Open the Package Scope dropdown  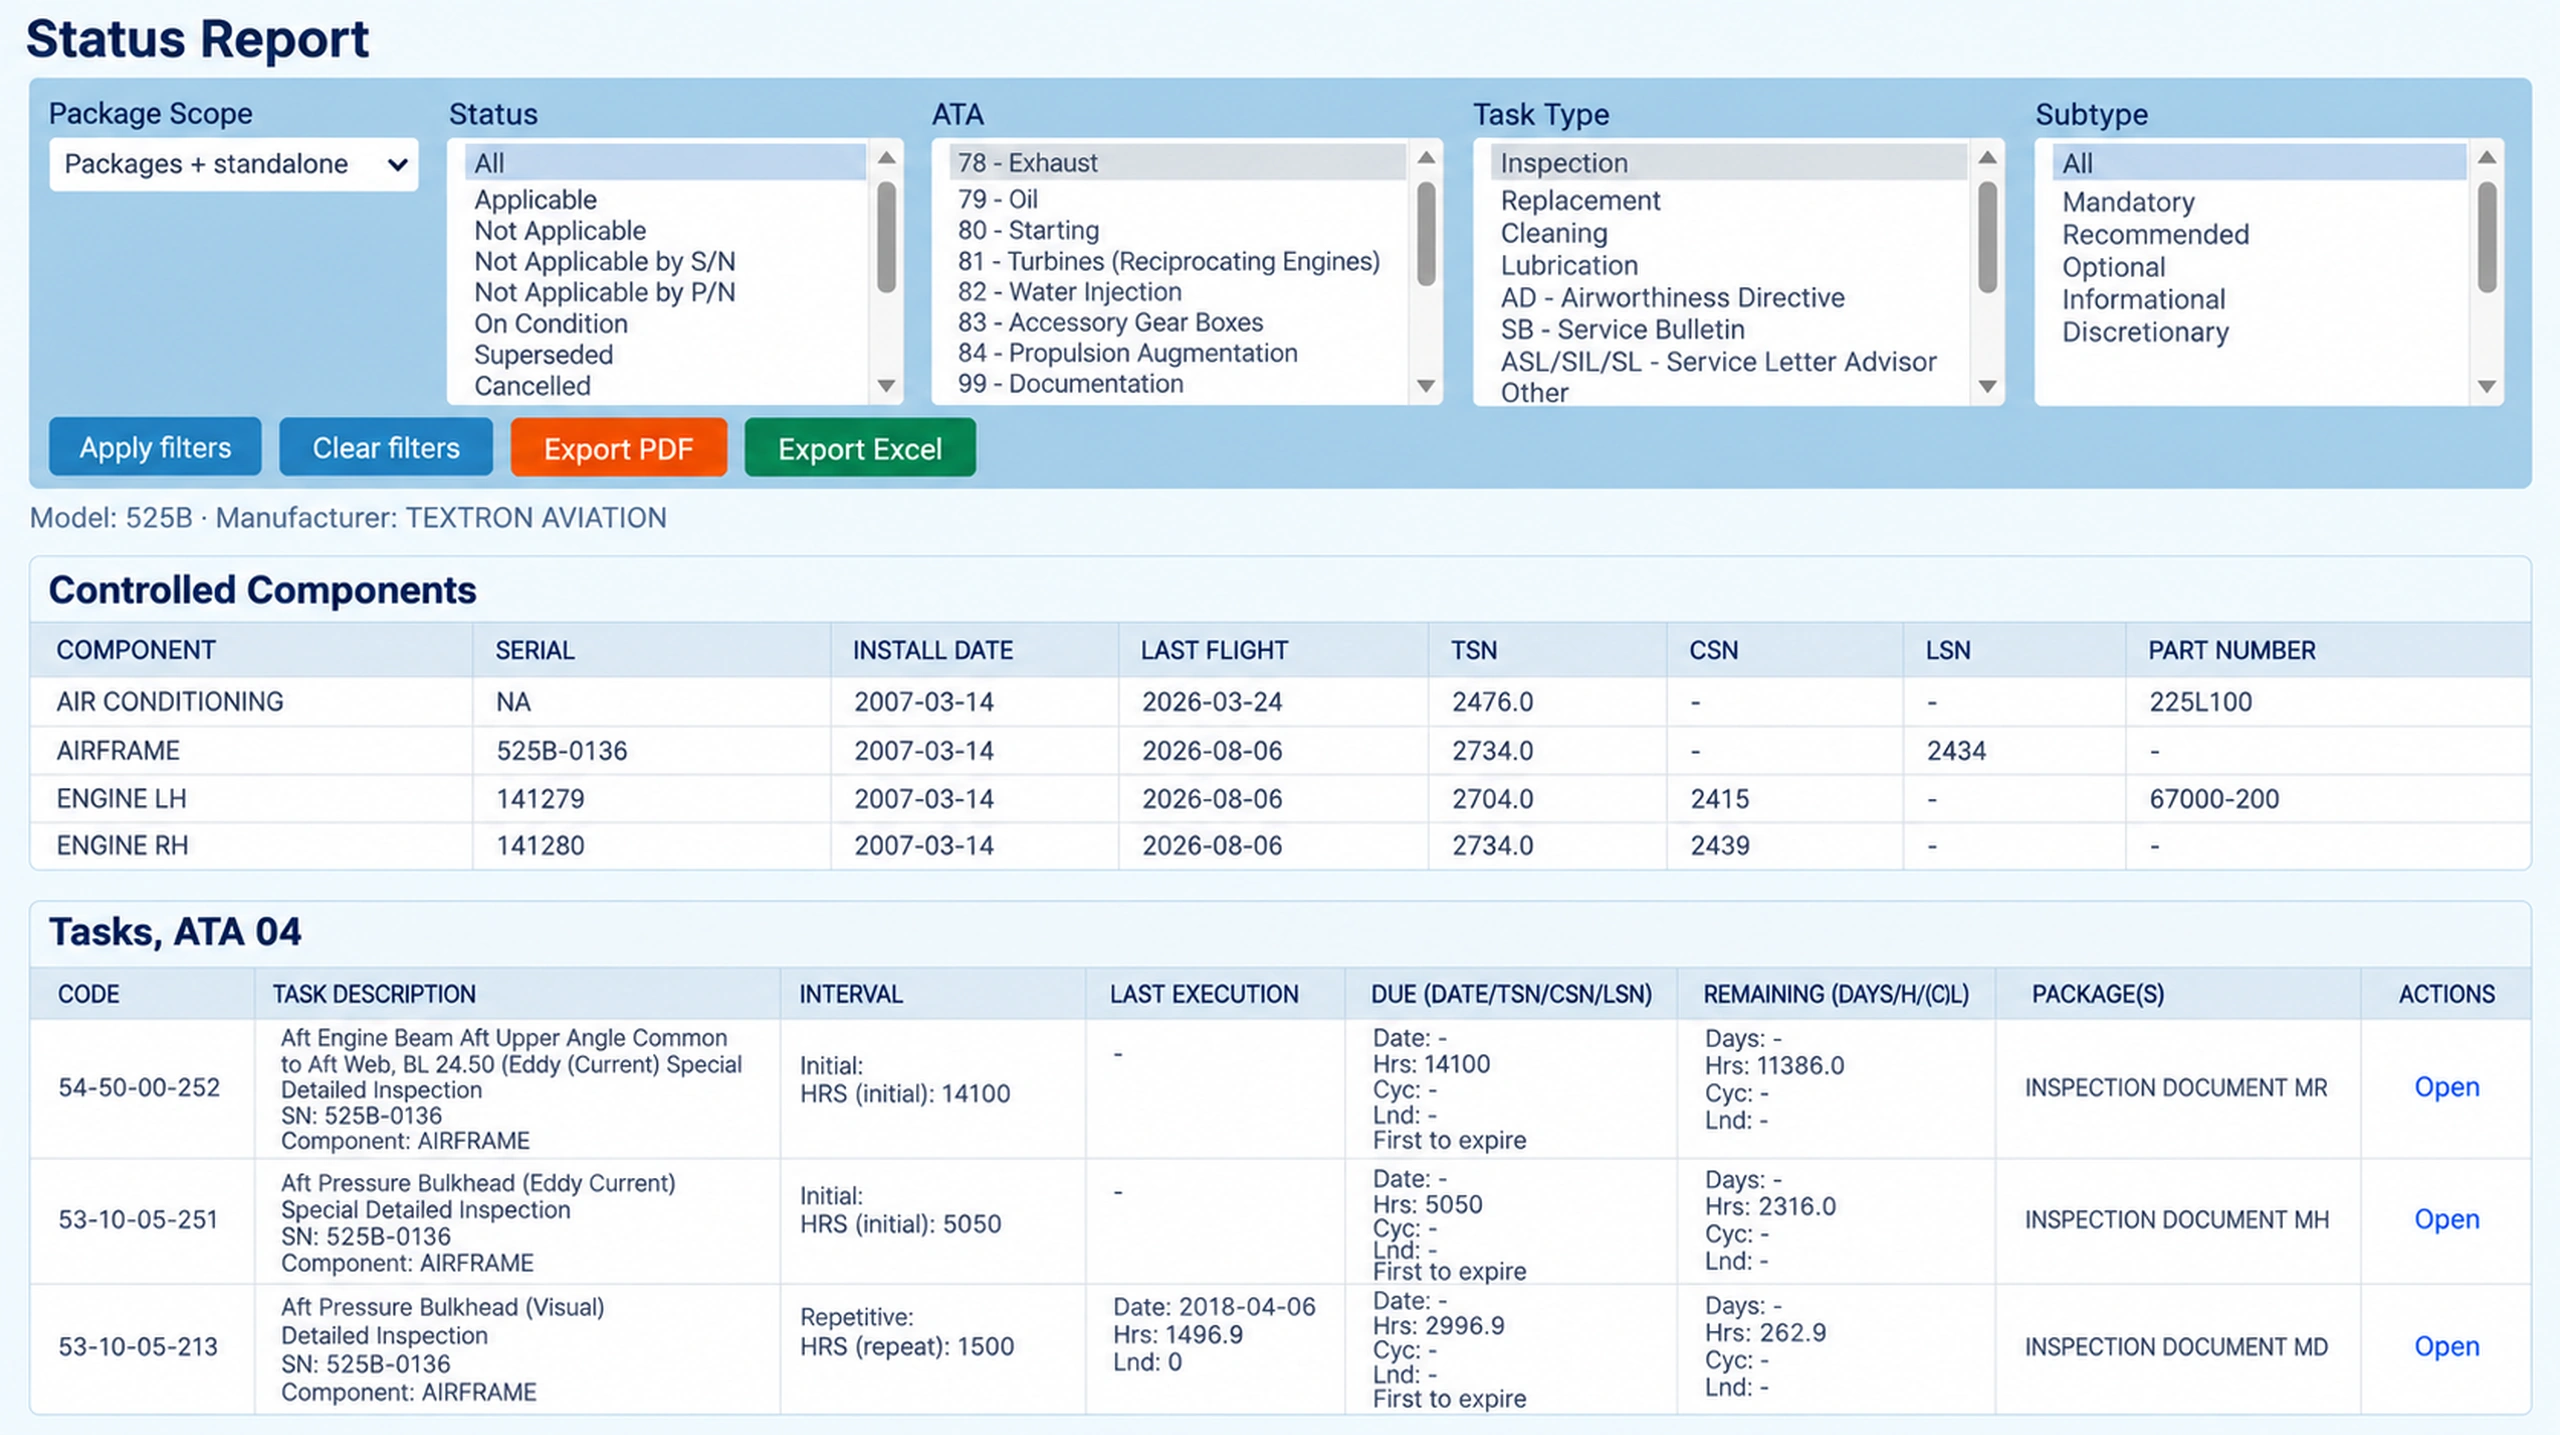[x=233, y=164]
